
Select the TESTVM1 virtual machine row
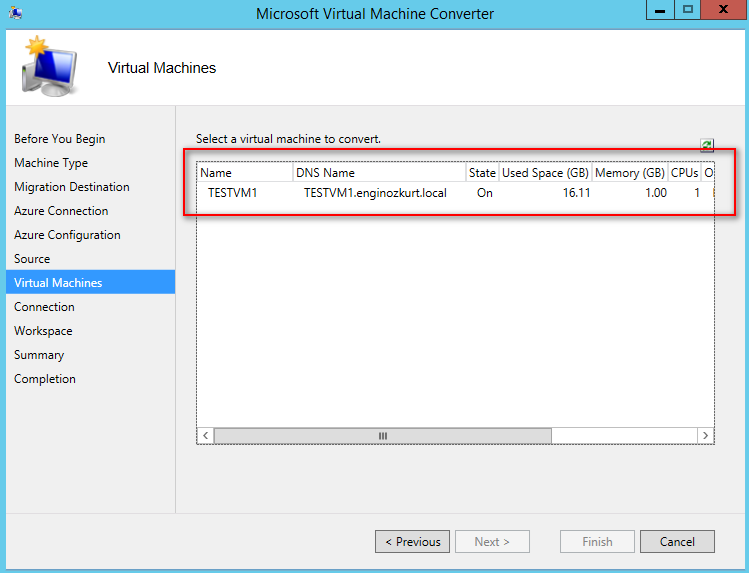(456, 193)
